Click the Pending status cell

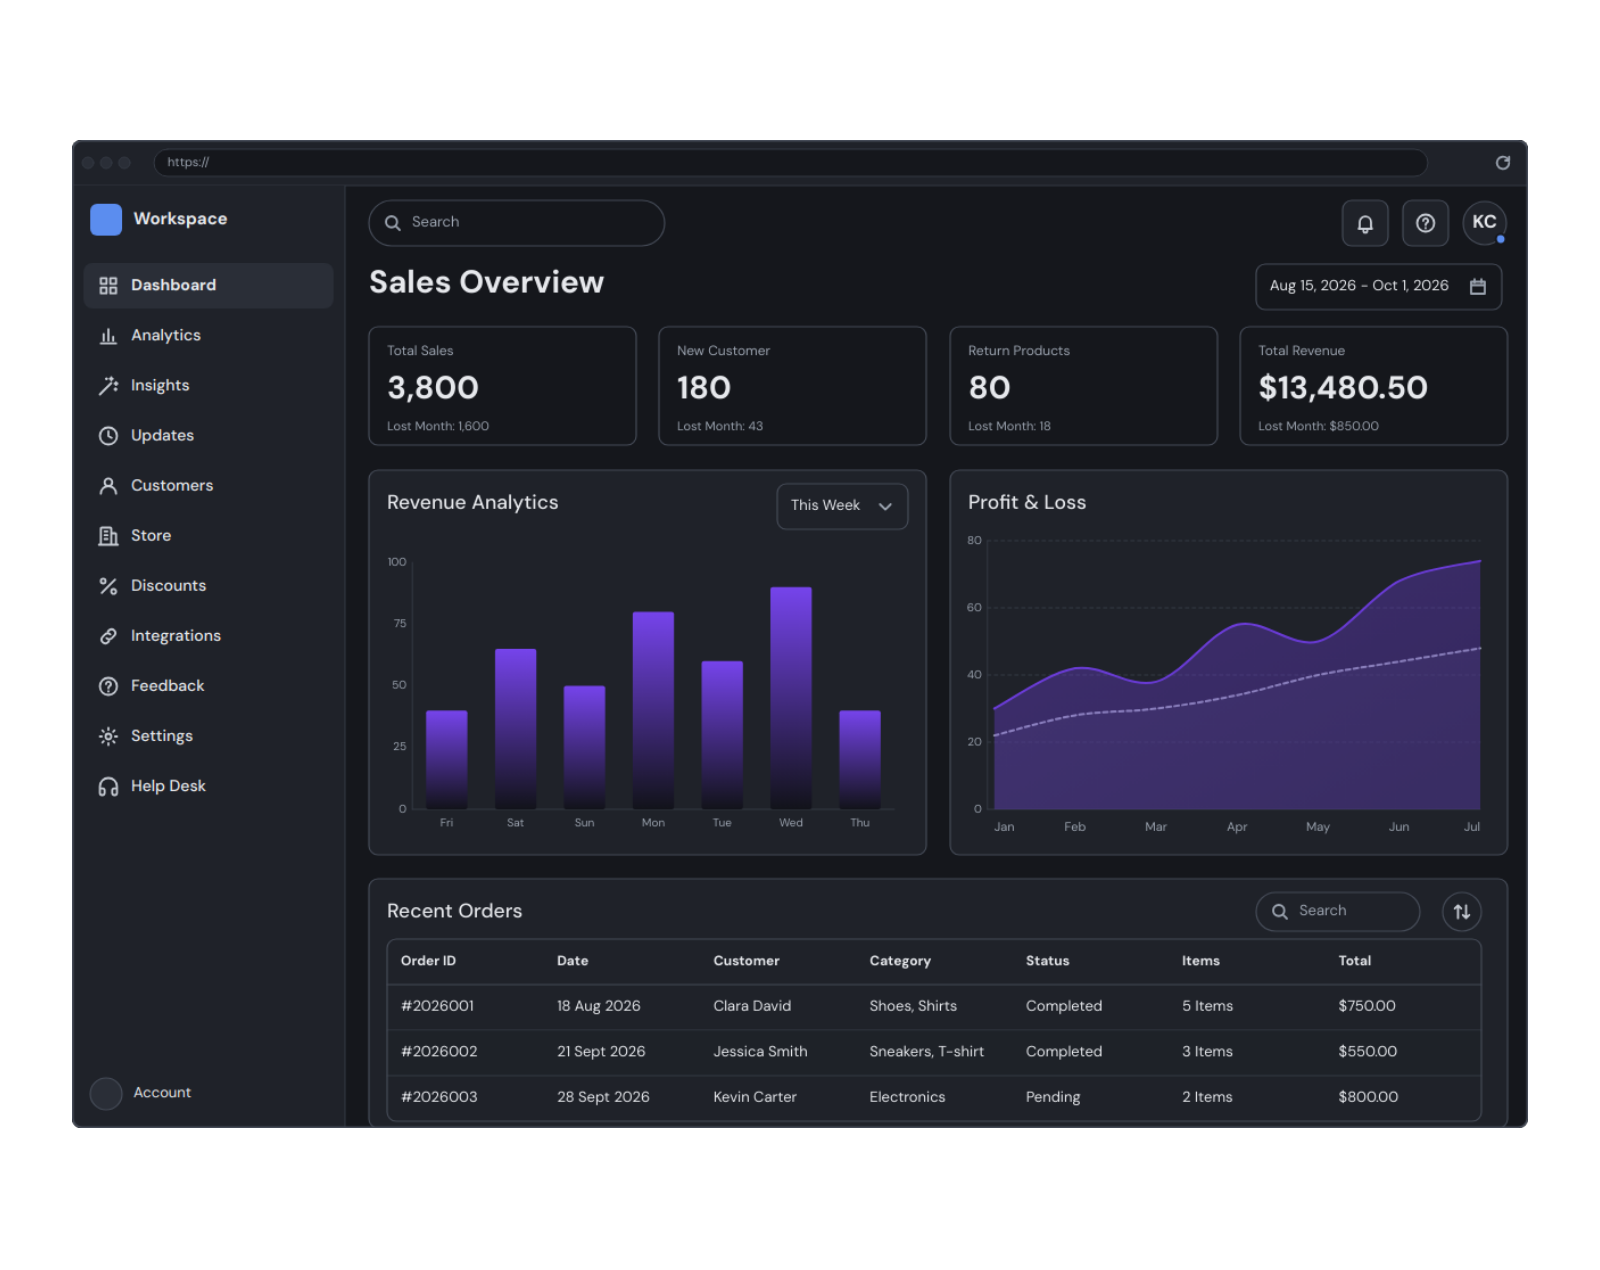pyautogui.click(x=1052, y=1097)
